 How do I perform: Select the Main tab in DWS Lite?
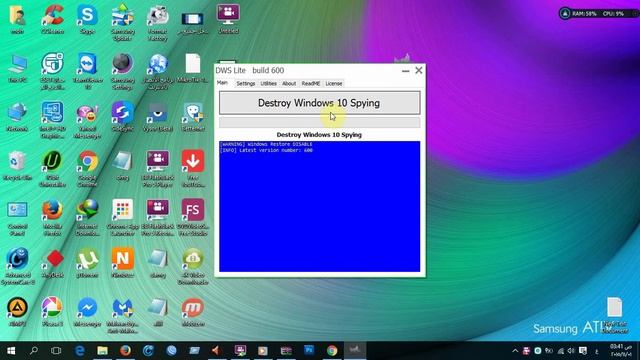tap(222, 82)
